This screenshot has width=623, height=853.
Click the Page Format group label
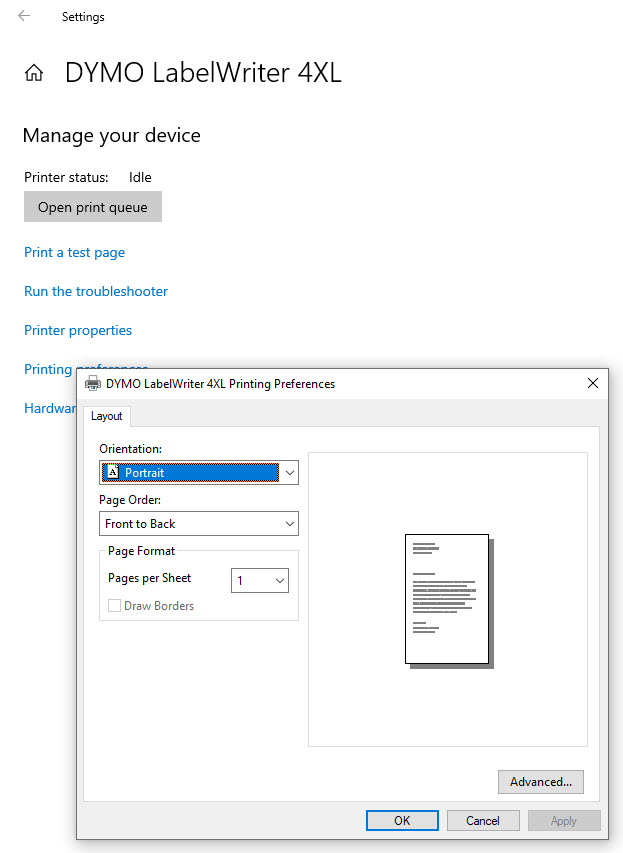click(x=141, y=551)
